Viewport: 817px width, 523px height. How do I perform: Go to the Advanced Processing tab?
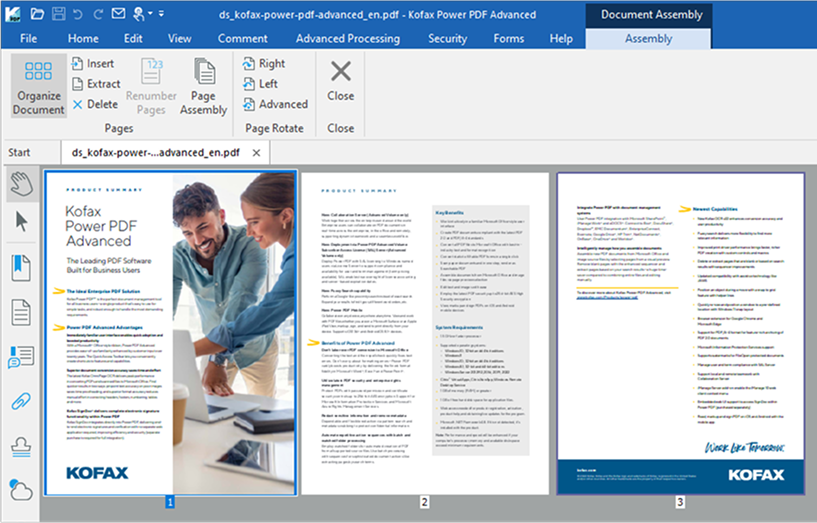(348, 39)
